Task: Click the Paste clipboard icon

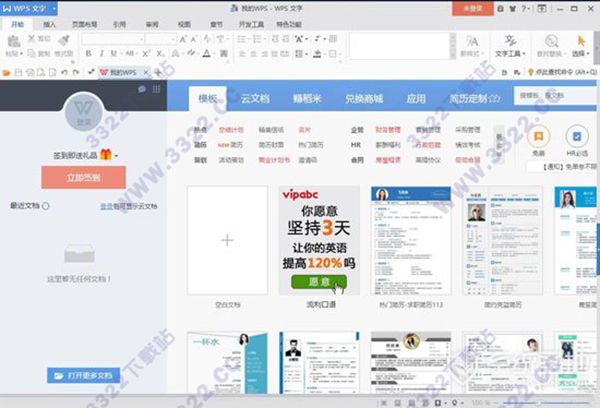Action: pyautogui.click(x=14, y=41)
